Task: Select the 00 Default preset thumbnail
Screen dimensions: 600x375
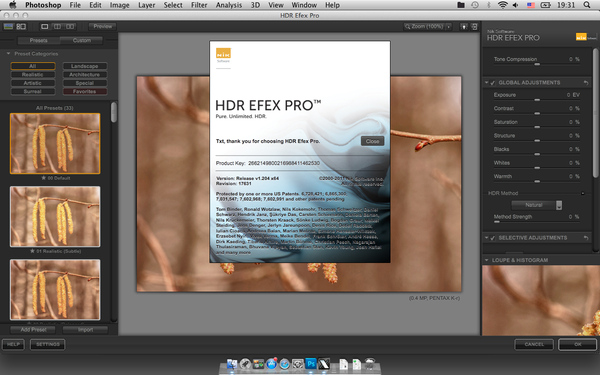Action: pos(55,143)
